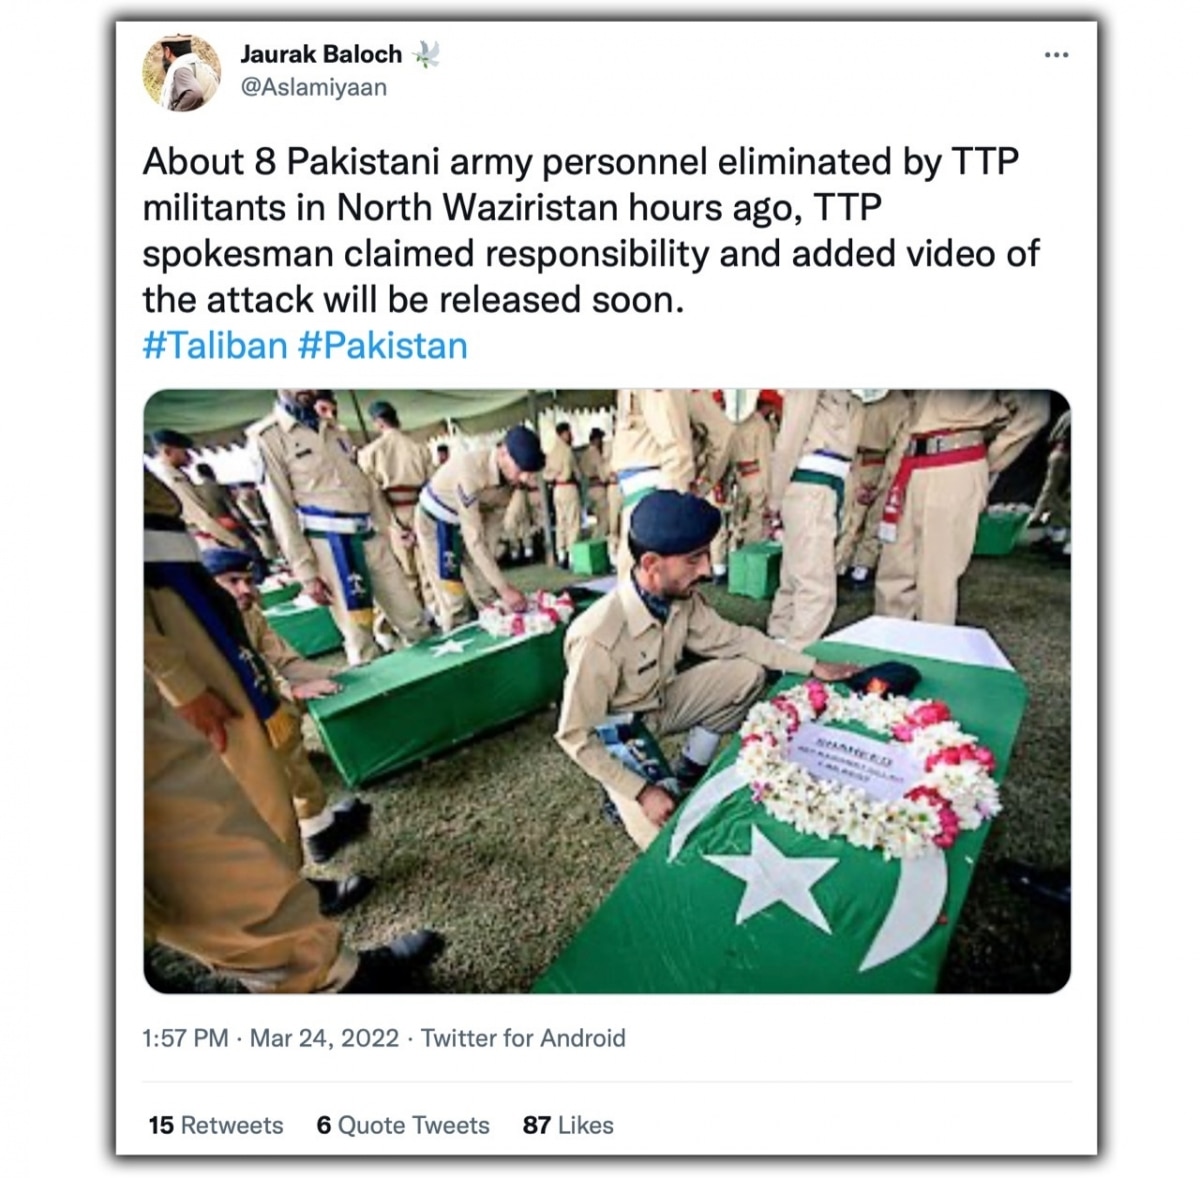Open the #Pakistan hashtag
This screenshot has width=1200, height=1178.
[382, 346]
